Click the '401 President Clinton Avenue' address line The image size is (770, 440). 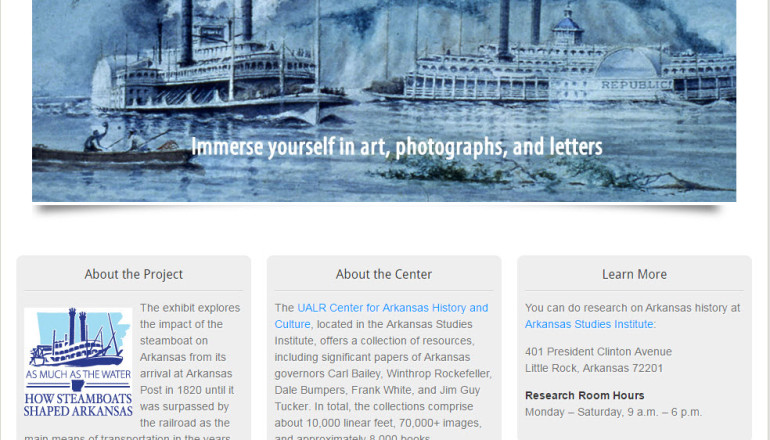598,352
